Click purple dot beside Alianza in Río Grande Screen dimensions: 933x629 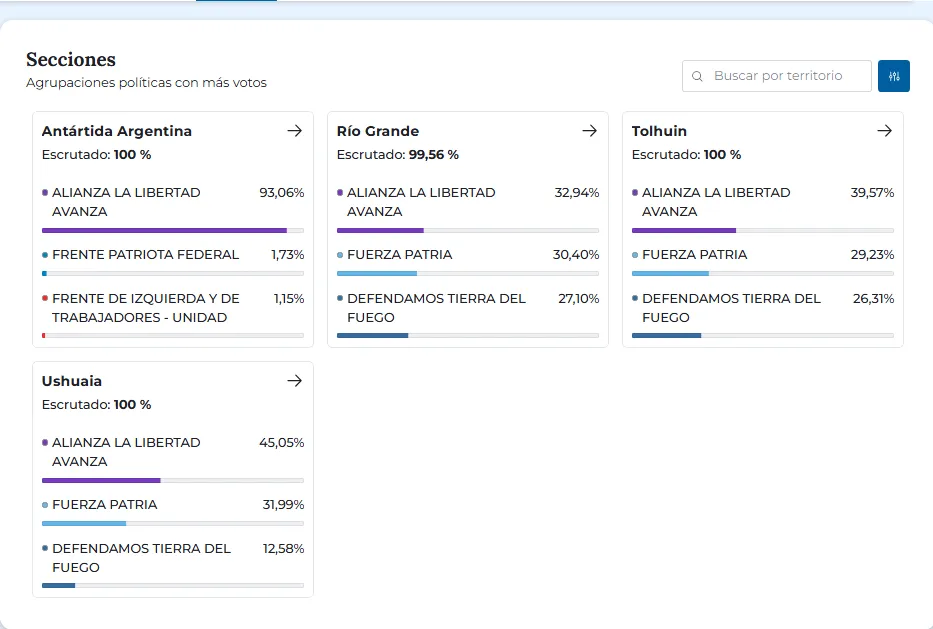click(x=340, y=192)
